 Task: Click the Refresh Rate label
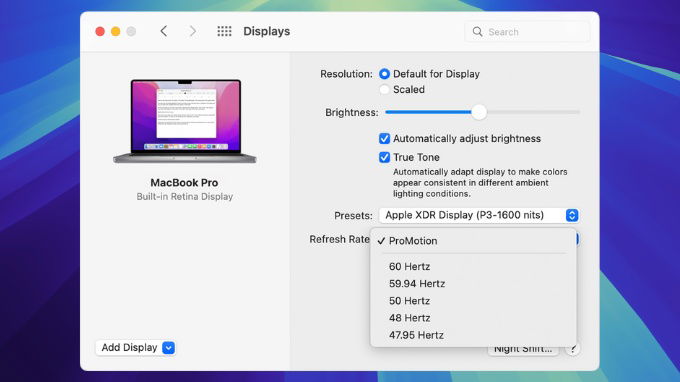tap(339, 239)
